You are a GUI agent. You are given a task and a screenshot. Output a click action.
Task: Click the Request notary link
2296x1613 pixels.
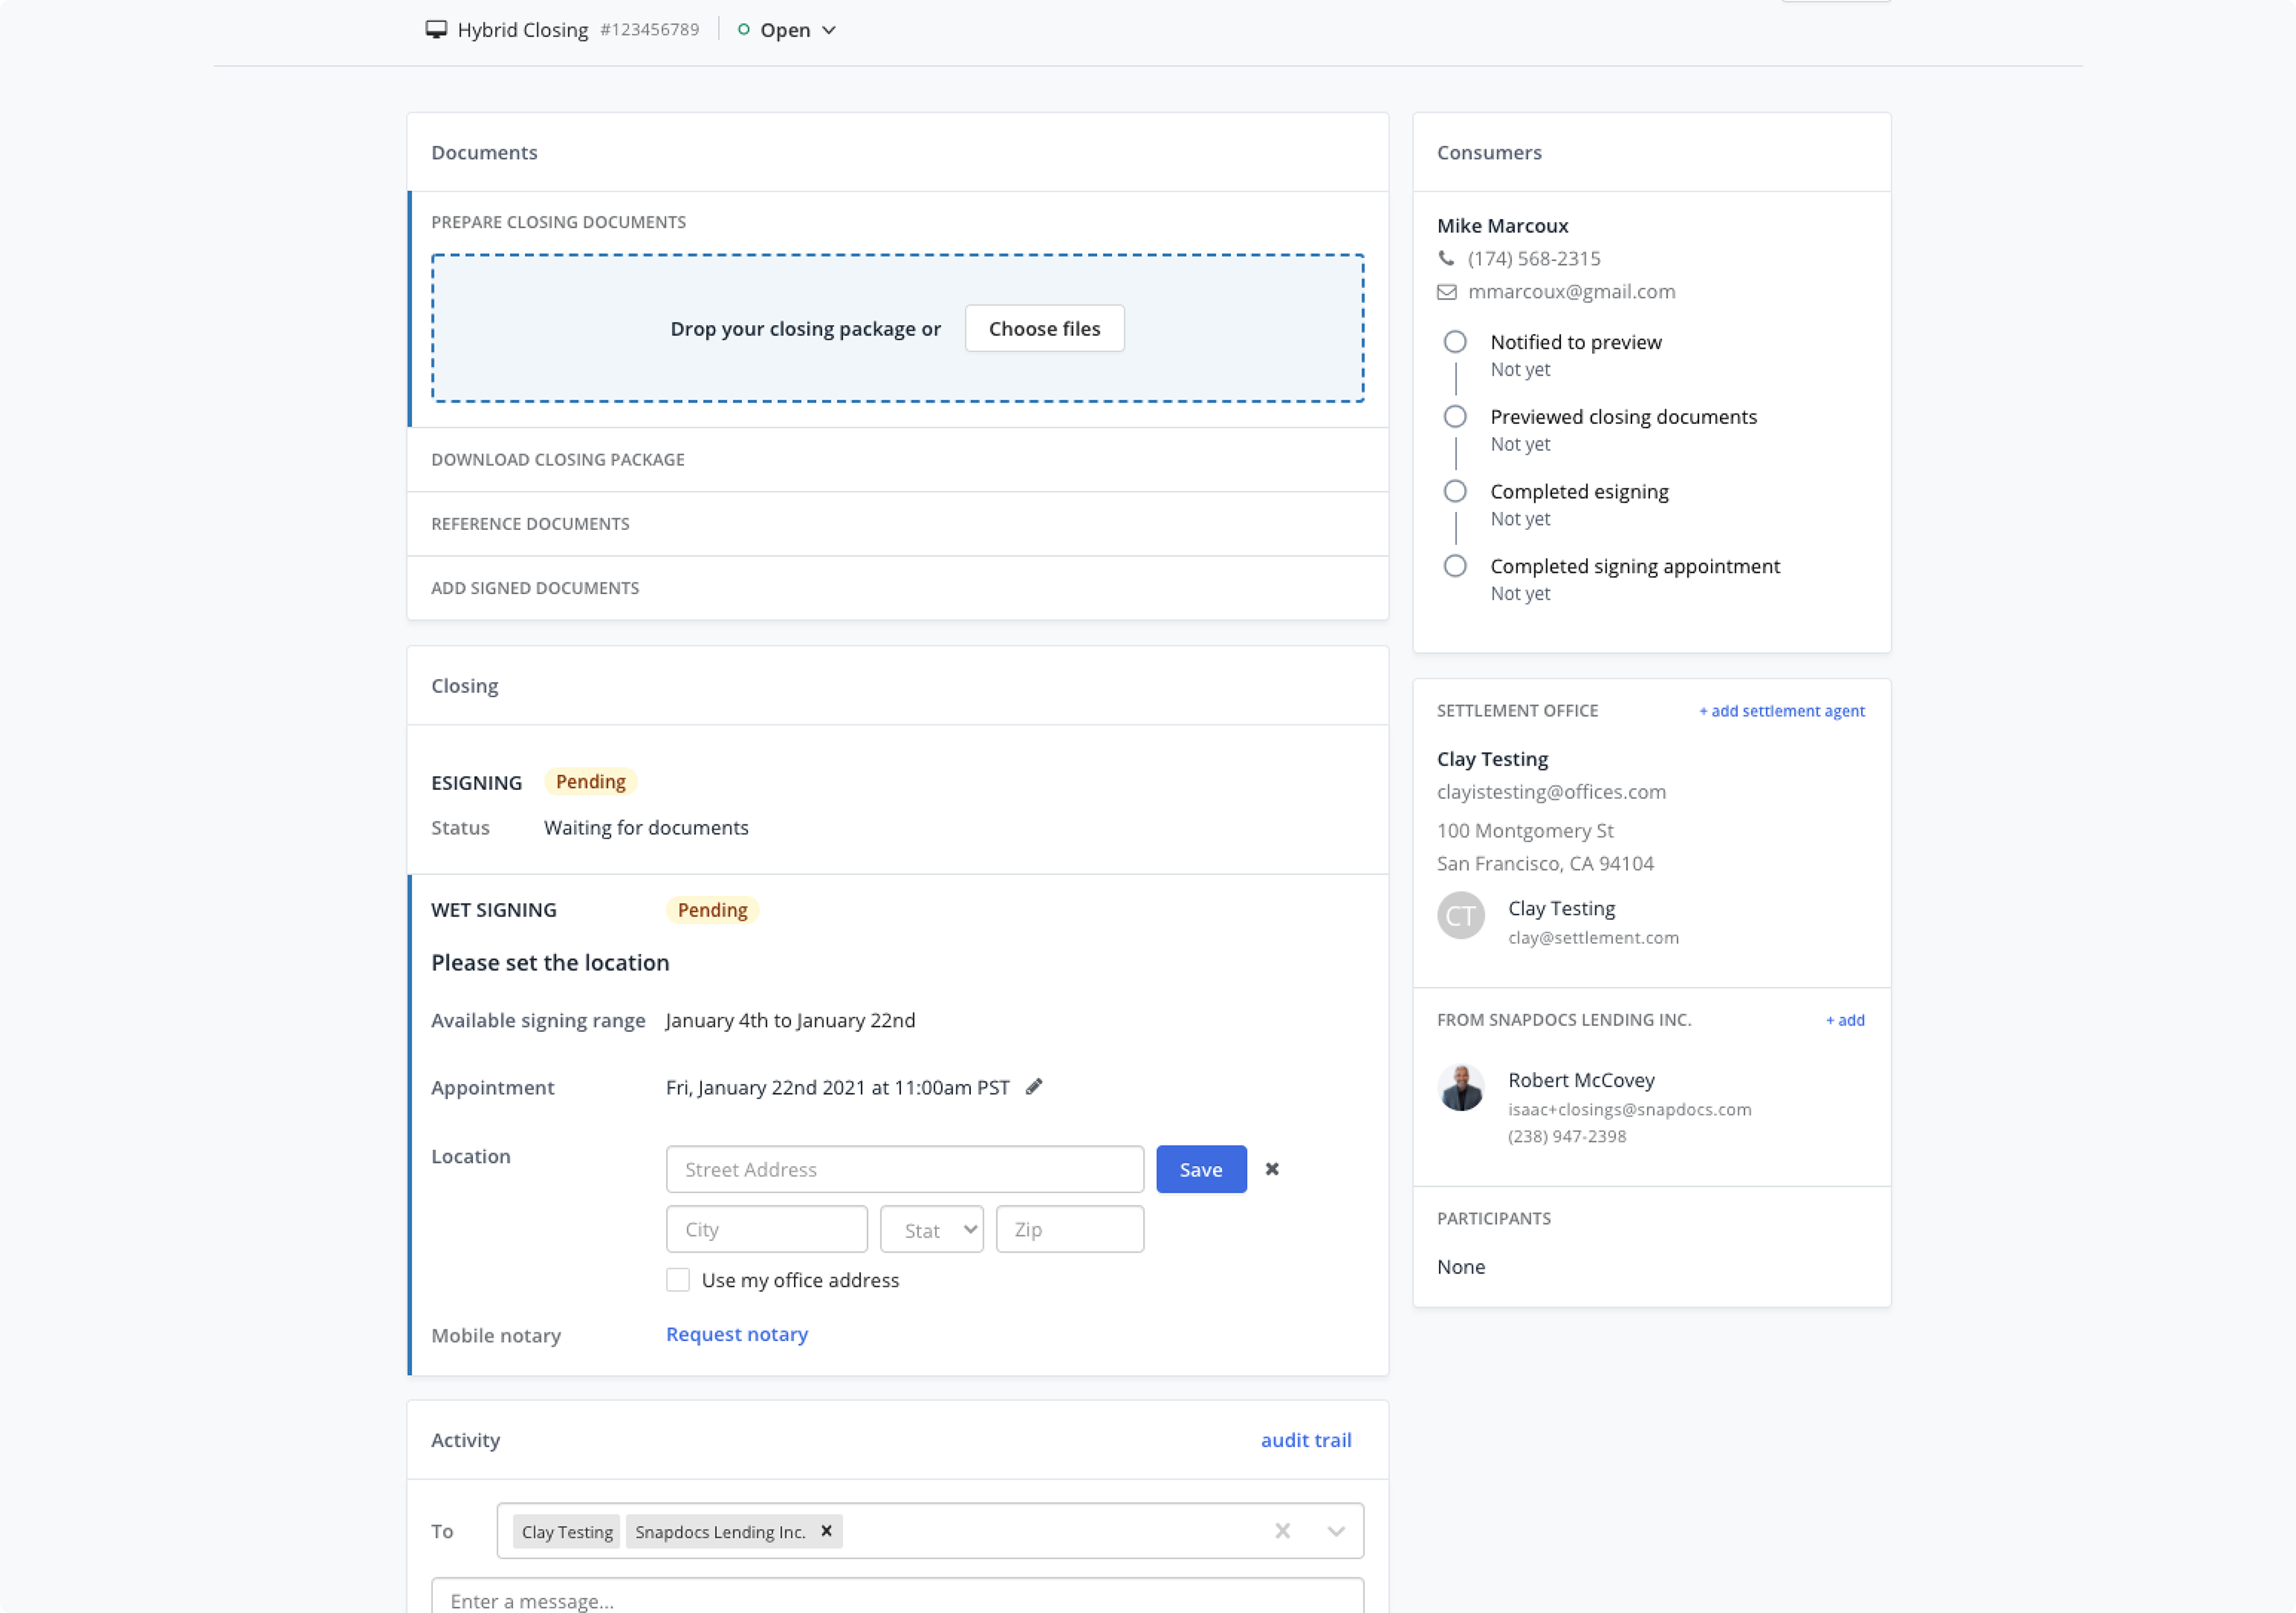(x=737, y=1334)
